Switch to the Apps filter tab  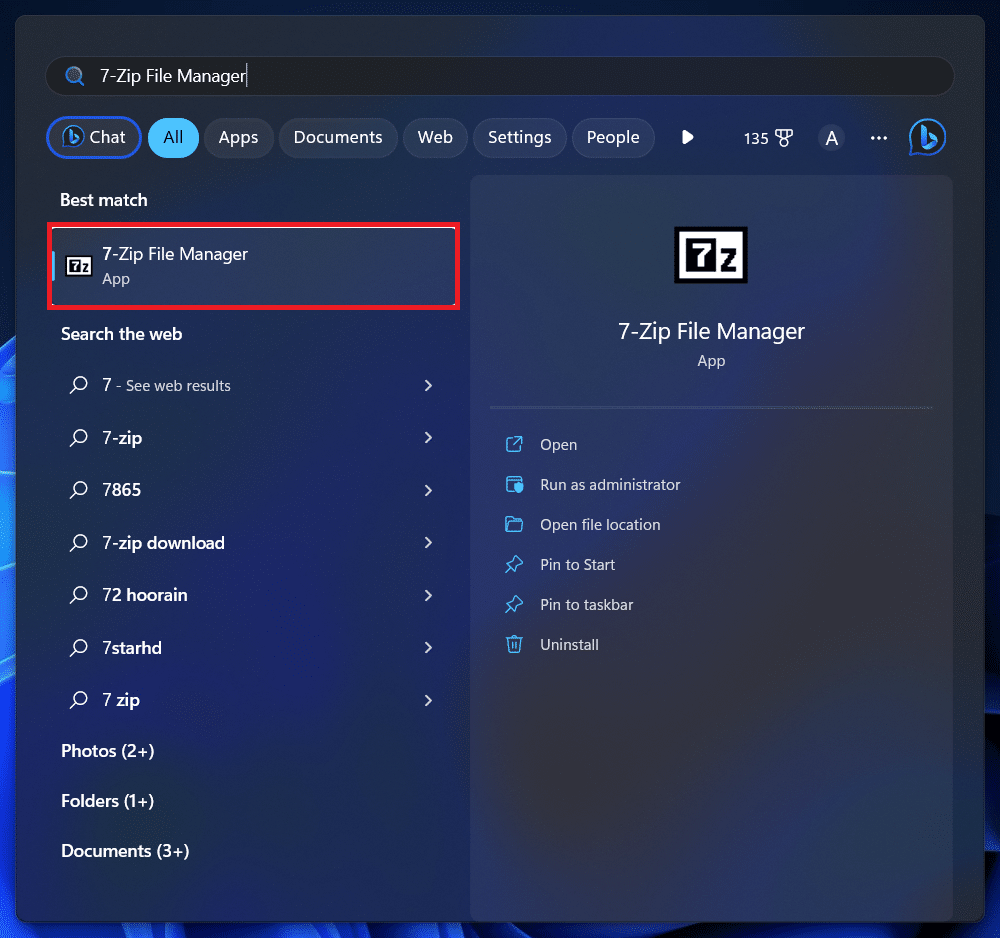point(238,138)
